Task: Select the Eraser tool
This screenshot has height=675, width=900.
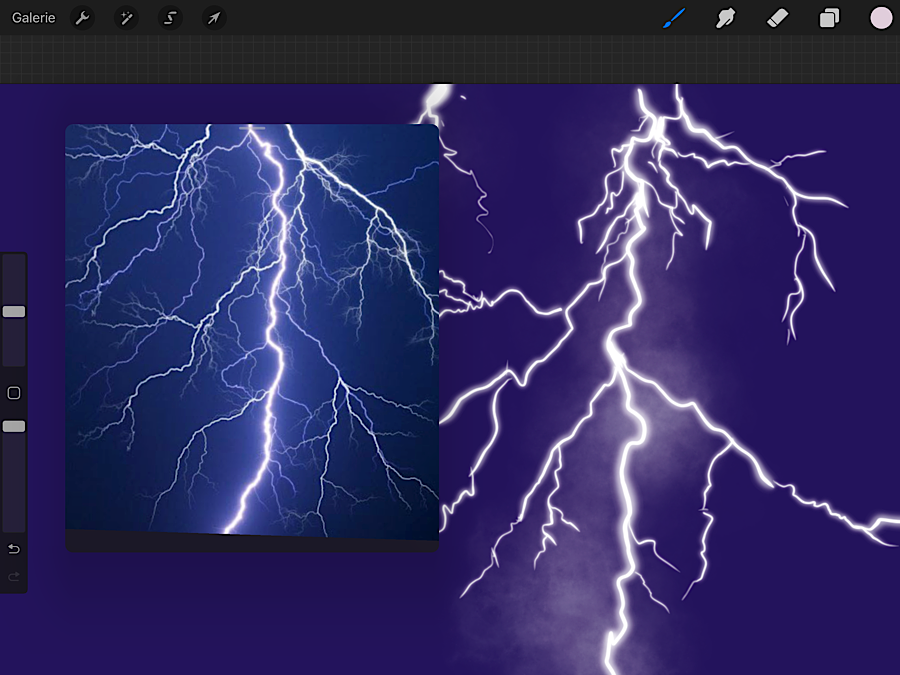Action: coord(777,18)
